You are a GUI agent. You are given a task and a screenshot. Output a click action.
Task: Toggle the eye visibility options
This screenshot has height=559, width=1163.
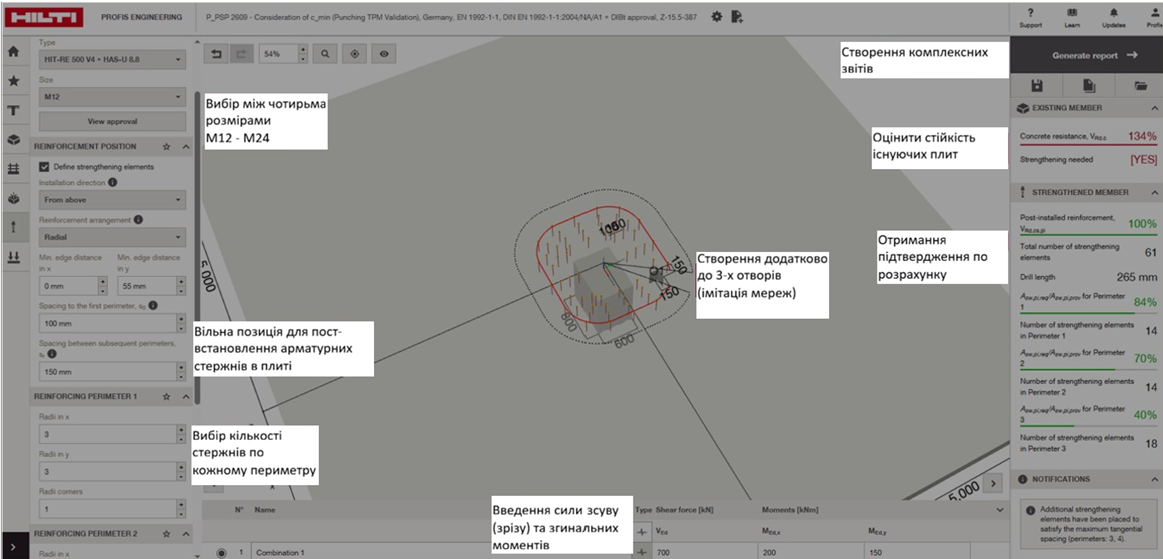coord(384,53)
